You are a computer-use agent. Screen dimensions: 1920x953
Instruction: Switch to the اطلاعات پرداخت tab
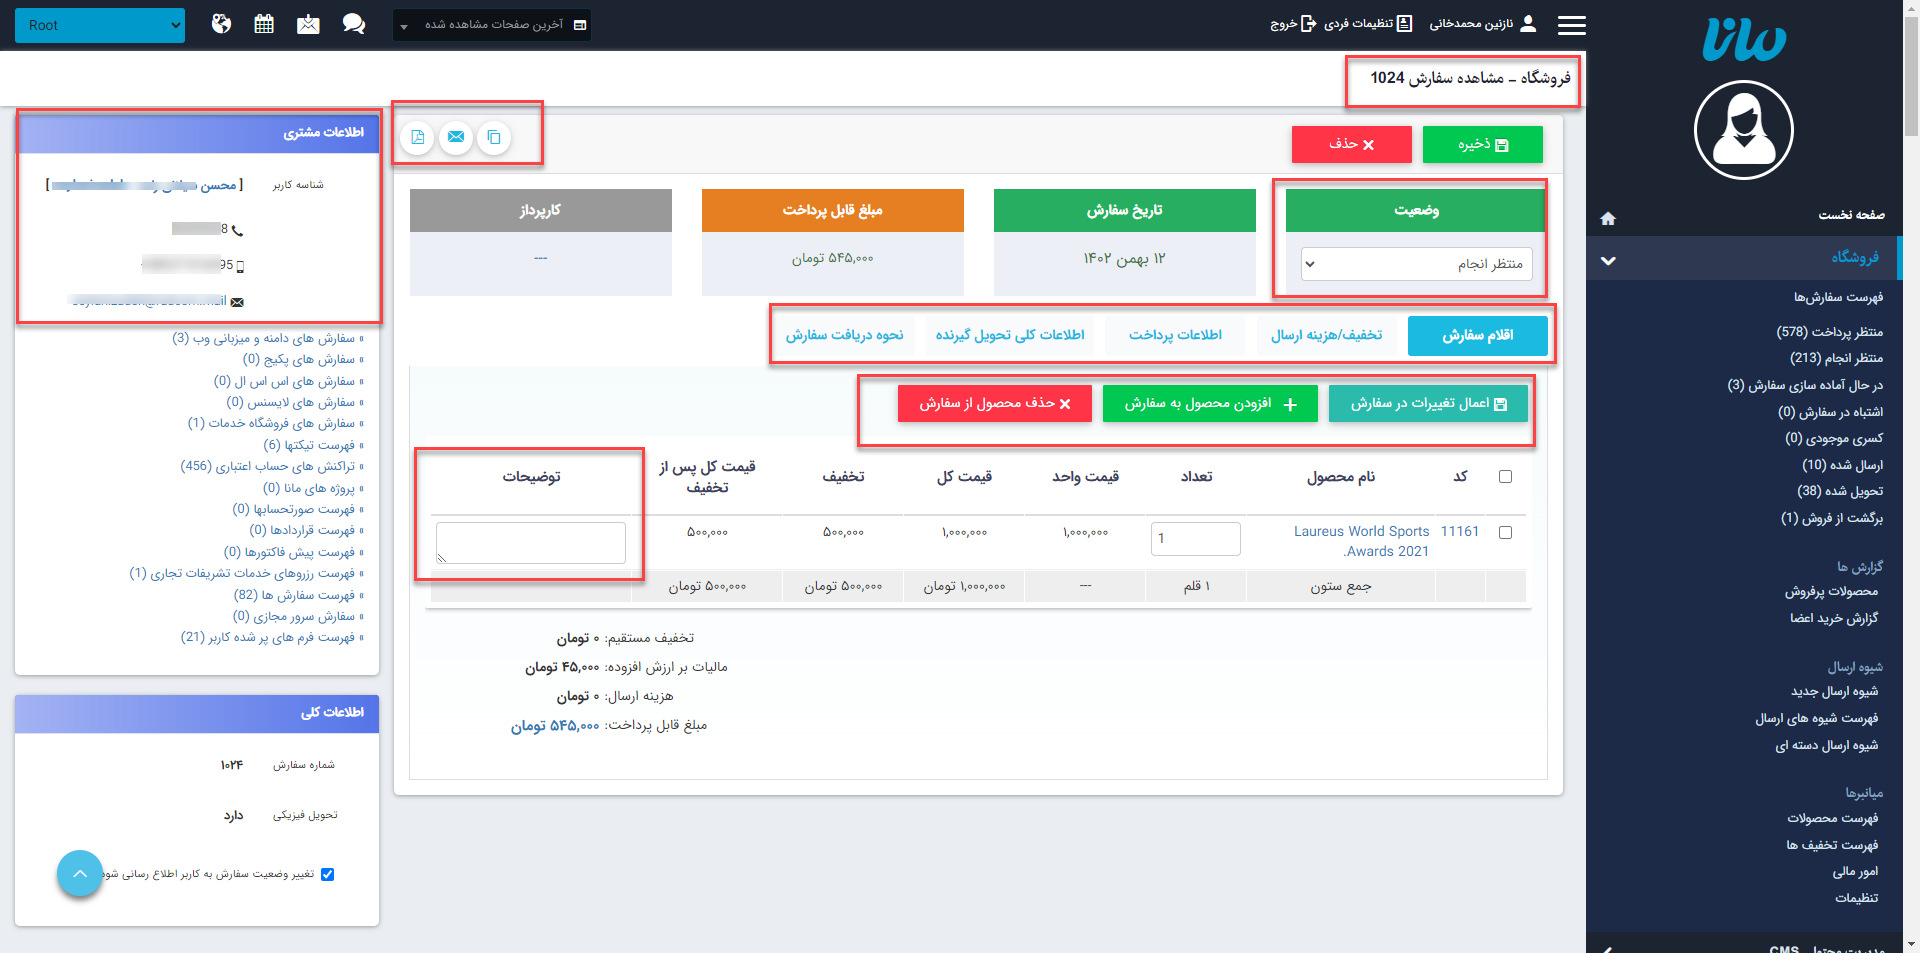point(1175,335)
